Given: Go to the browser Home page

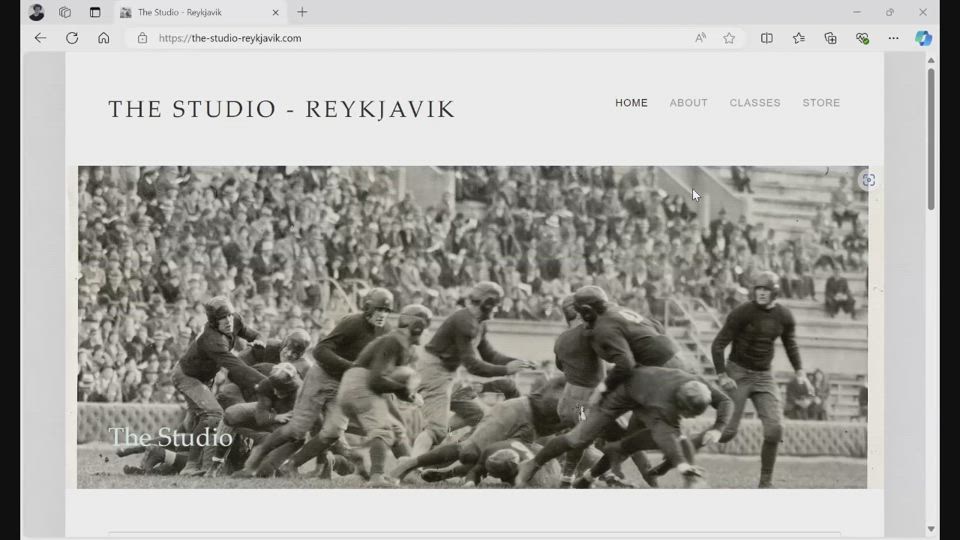Looking at the screenshot, I should tap(103, 38).
